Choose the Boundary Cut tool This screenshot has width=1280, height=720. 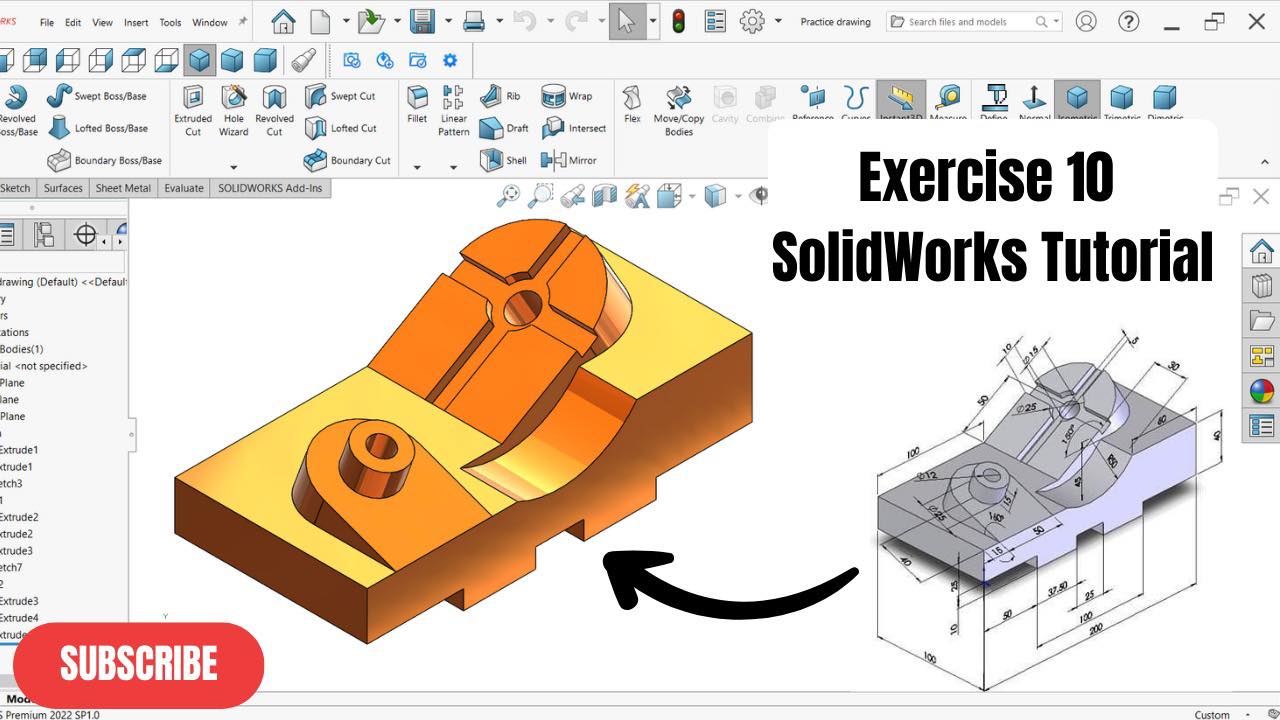pyautogui.click(x=347, y=160)
